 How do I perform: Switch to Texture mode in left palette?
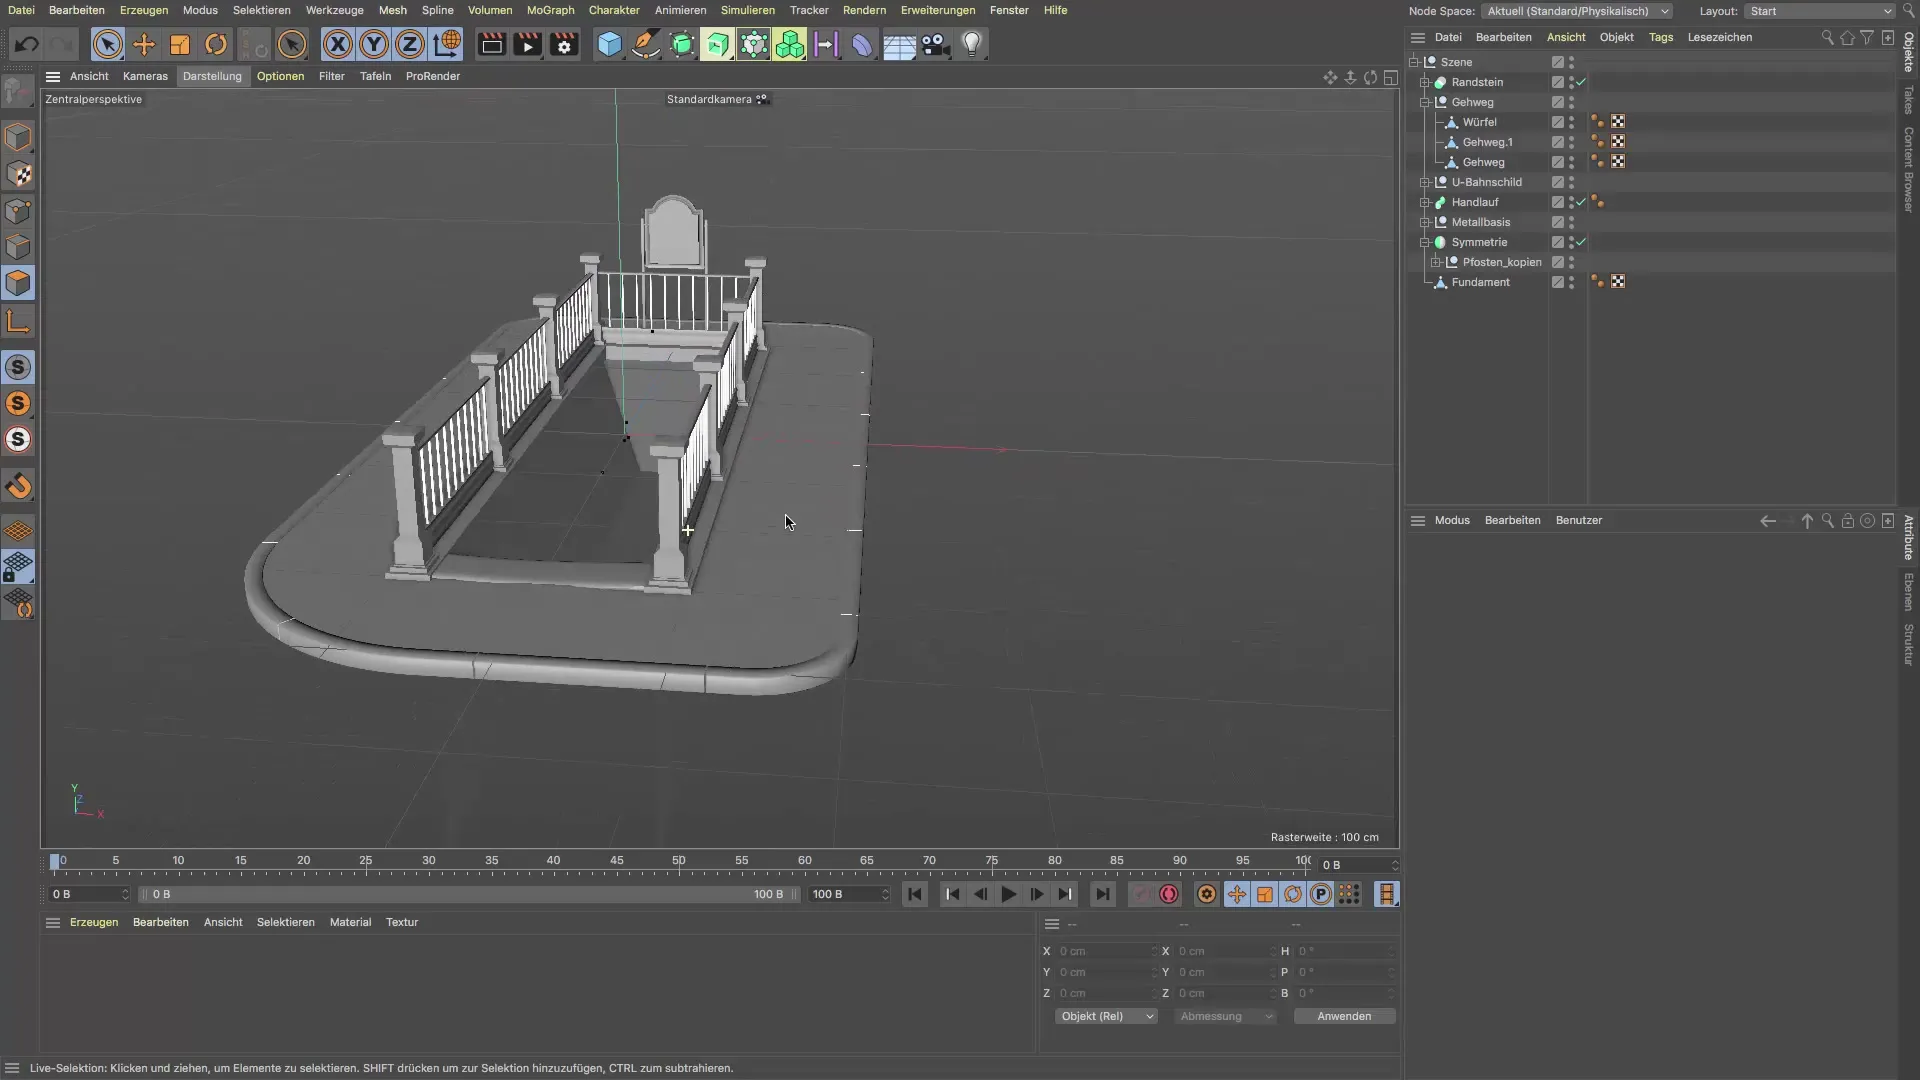point(18,174)
